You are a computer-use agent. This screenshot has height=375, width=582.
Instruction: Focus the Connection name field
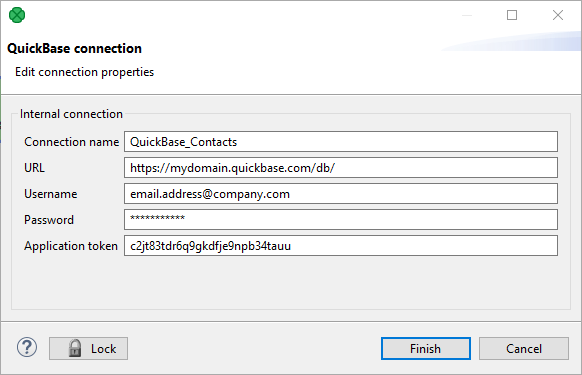coord(341,141)
